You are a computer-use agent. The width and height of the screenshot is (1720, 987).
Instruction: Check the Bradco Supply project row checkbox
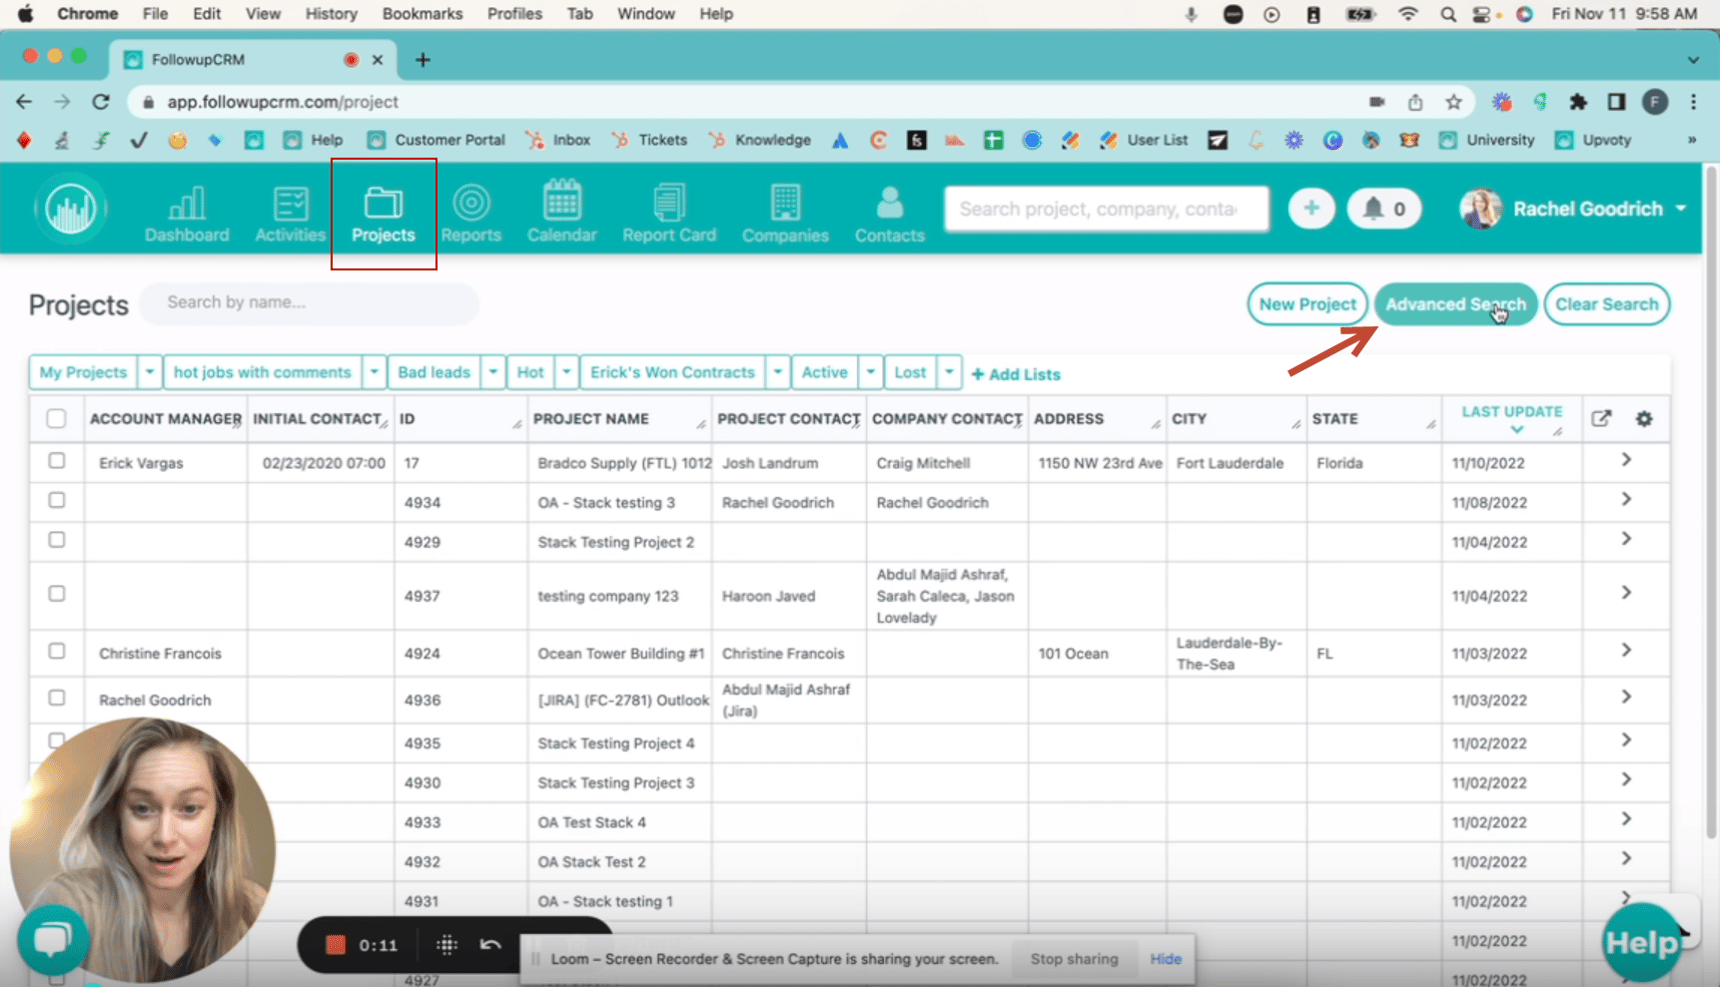click(56, 461)
